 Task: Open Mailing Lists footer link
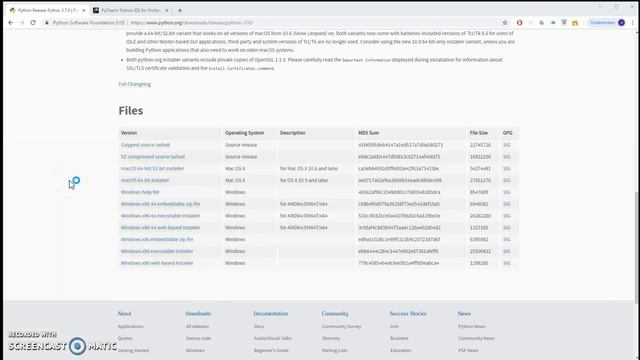(335, 350)
